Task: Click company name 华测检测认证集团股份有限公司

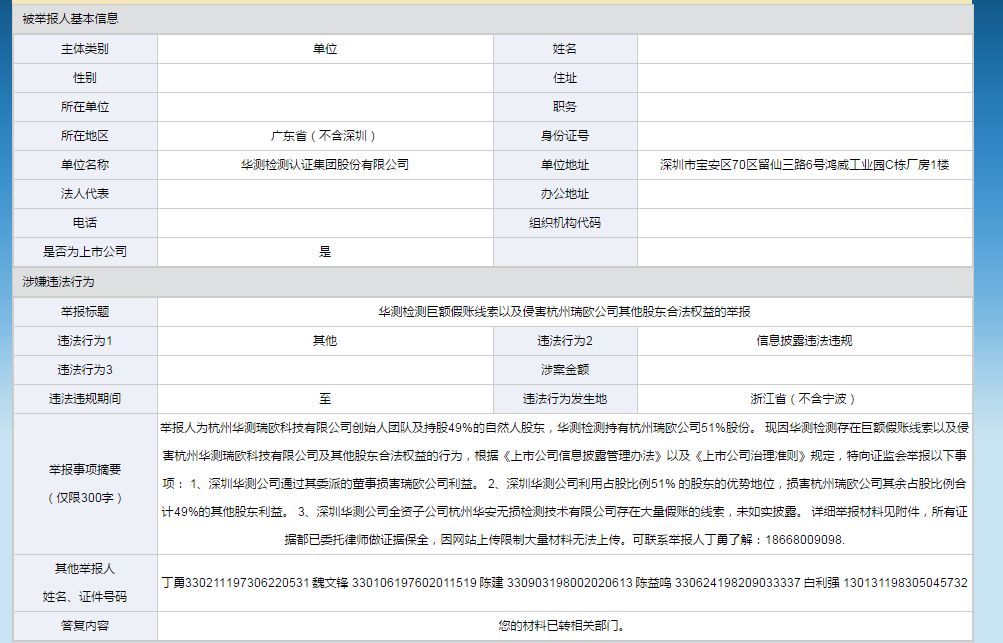Action: (325, 164)
